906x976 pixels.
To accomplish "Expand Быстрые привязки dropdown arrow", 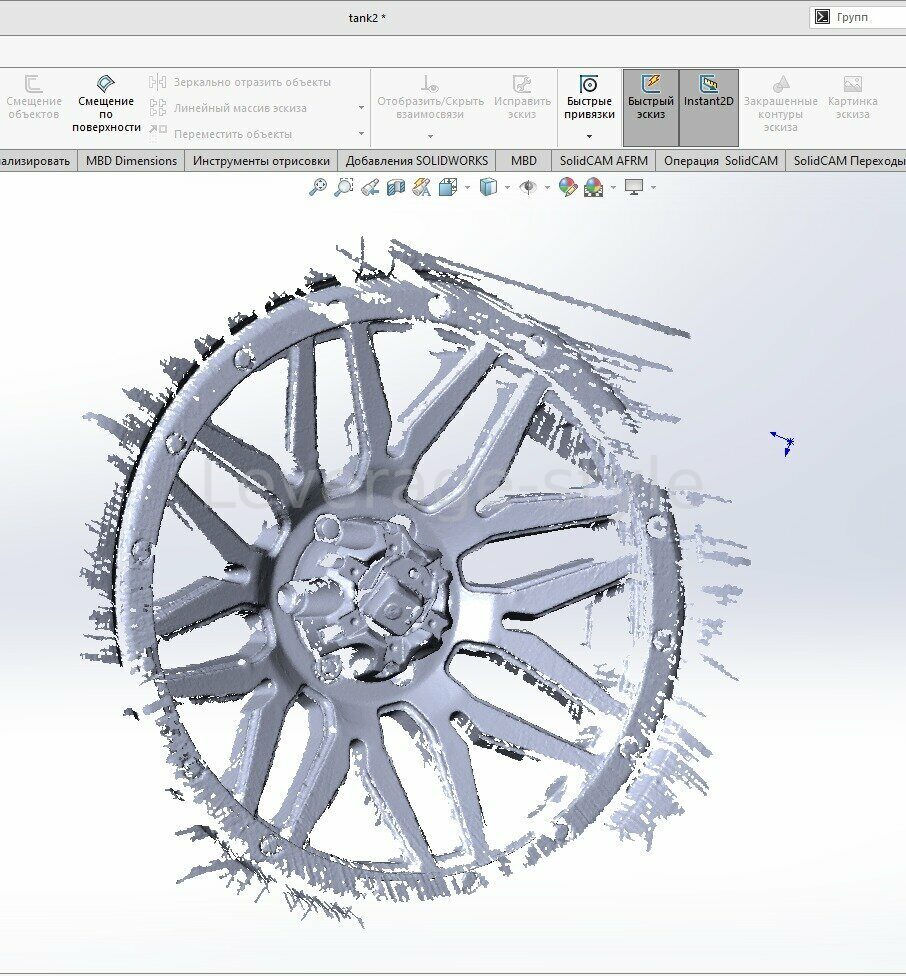I will 589,136.
